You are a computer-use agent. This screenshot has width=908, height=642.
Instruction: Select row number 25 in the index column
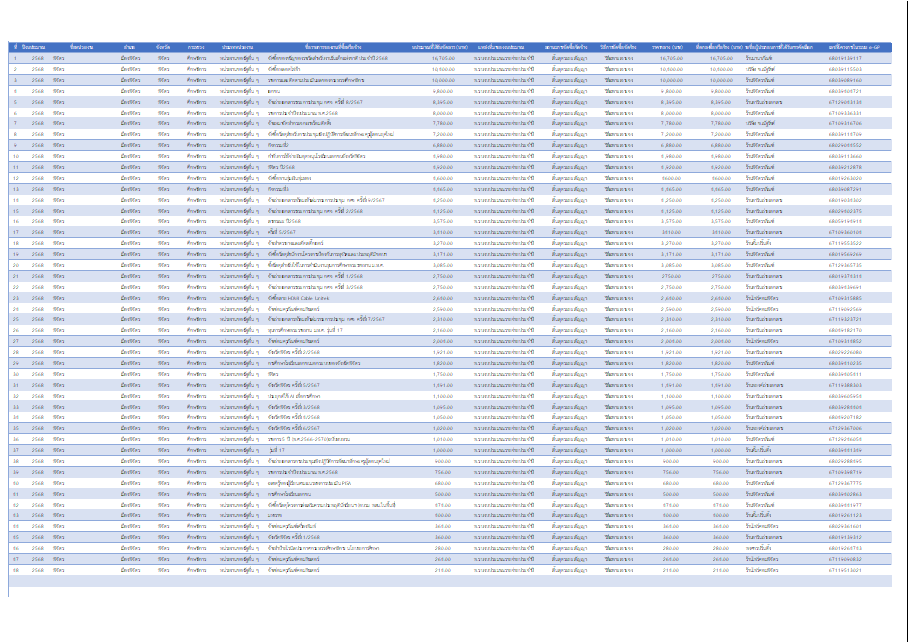click(16, 319)
